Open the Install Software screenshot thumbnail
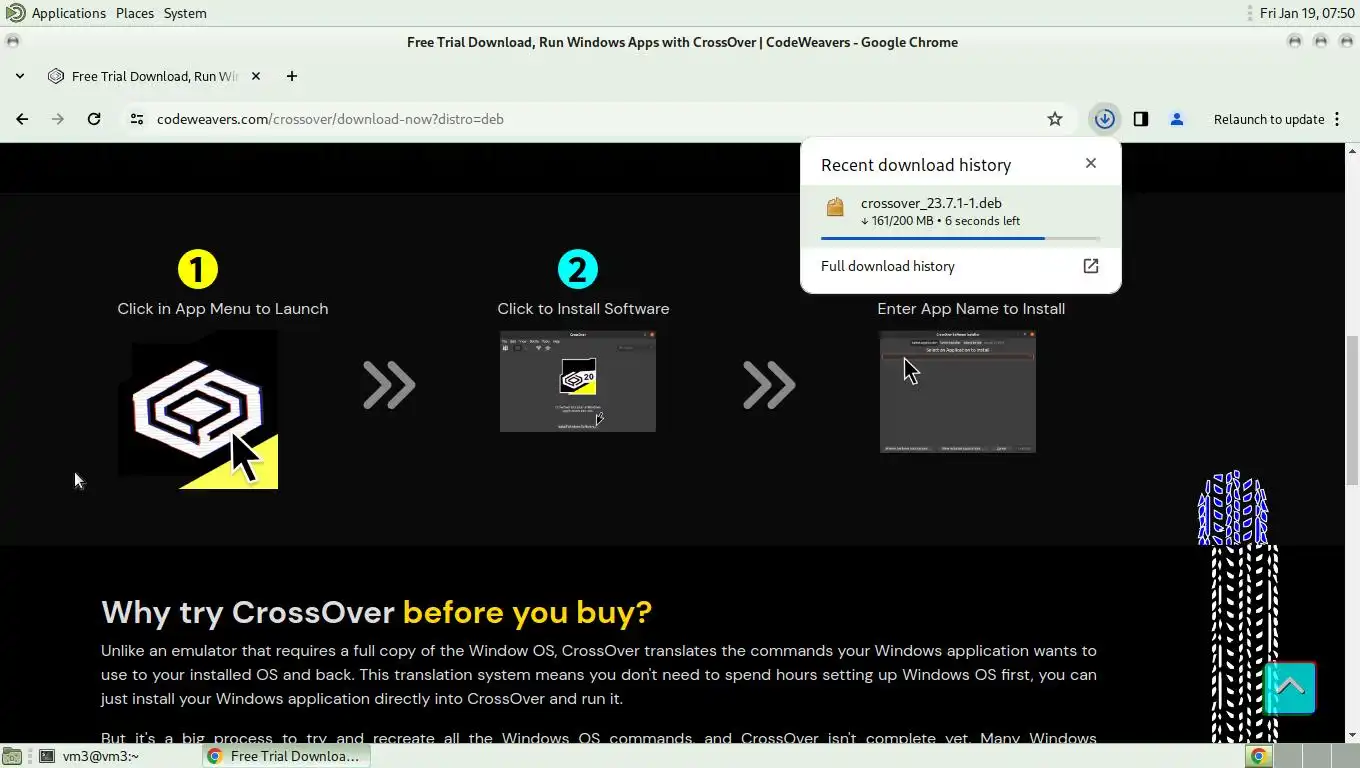1360x768 pixels. click(578, 381)
